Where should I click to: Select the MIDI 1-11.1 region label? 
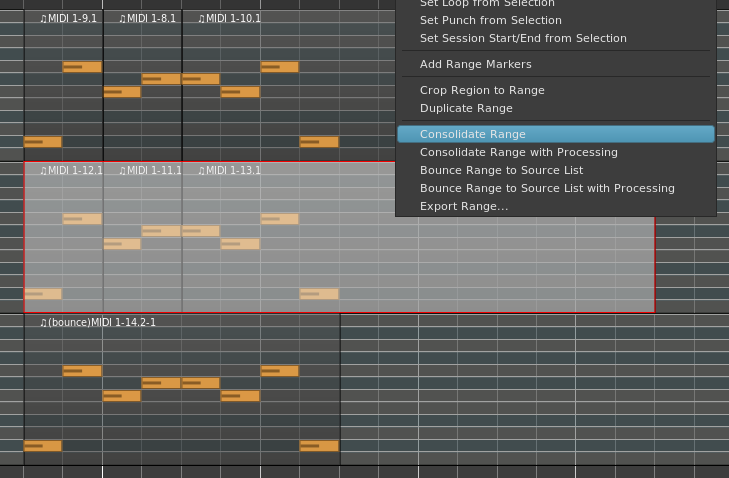coord(150,171)
